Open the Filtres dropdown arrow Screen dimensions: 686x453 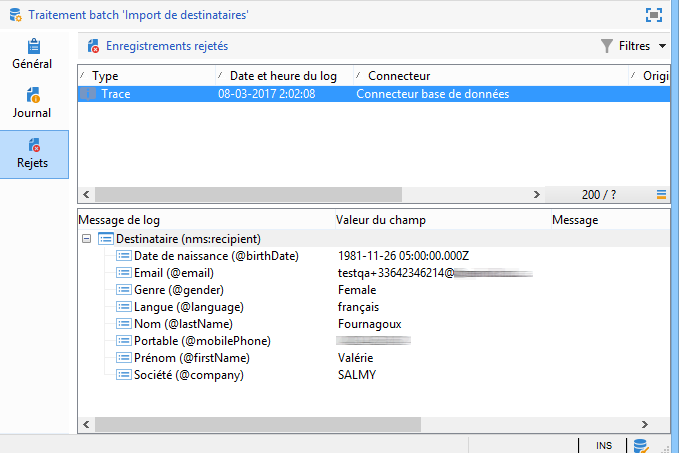662,46
